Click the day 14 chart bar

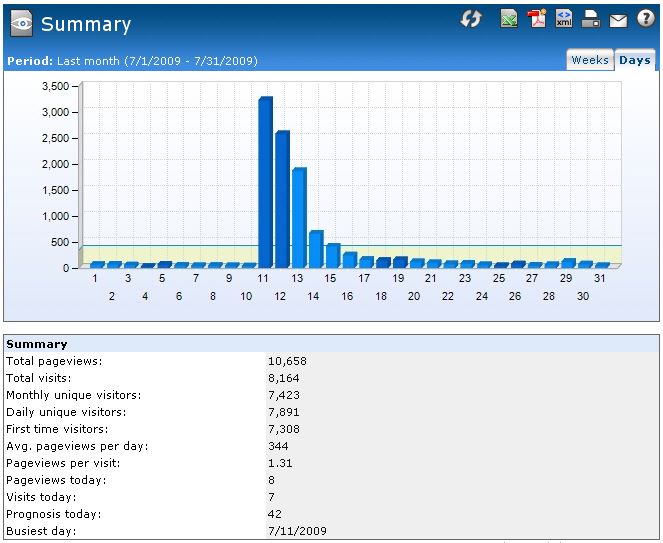[x=316, y=249]
